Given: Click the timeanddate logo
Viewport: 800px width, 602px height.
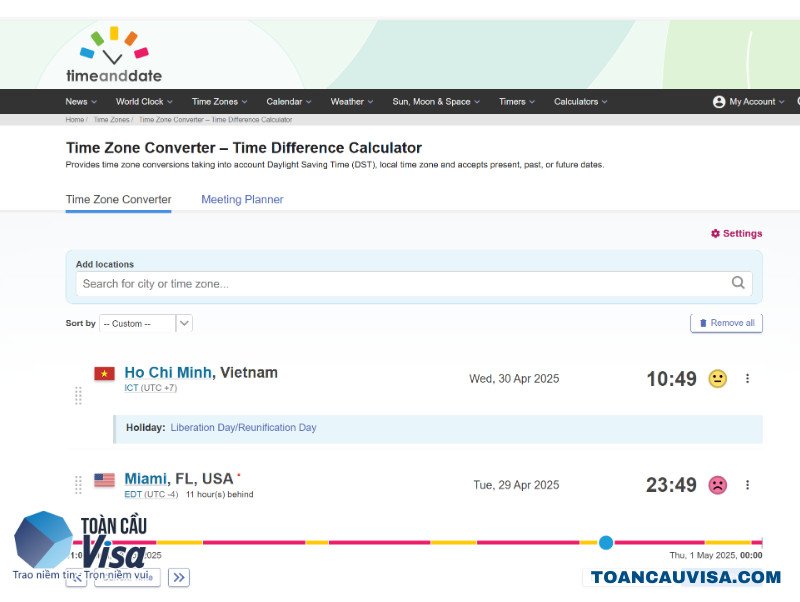Looking at the screenshot, I should click(x=114, y=55).
